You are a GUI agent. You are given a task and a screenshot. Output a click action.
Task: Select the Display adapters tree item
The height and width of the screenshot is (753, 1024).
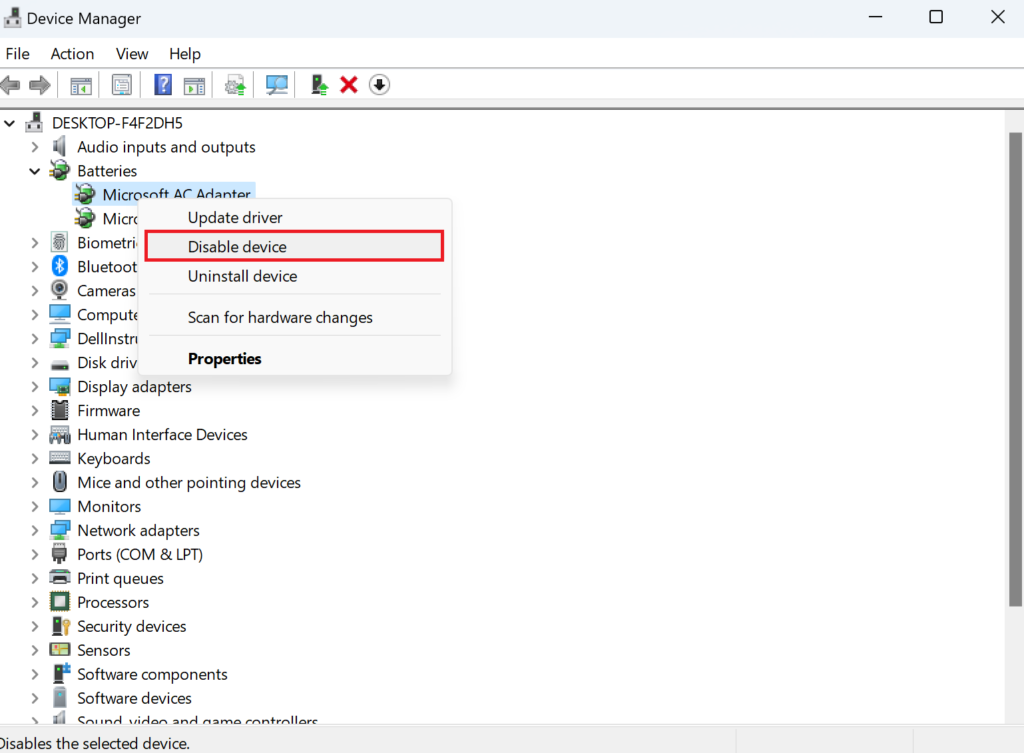coord(134,387)
